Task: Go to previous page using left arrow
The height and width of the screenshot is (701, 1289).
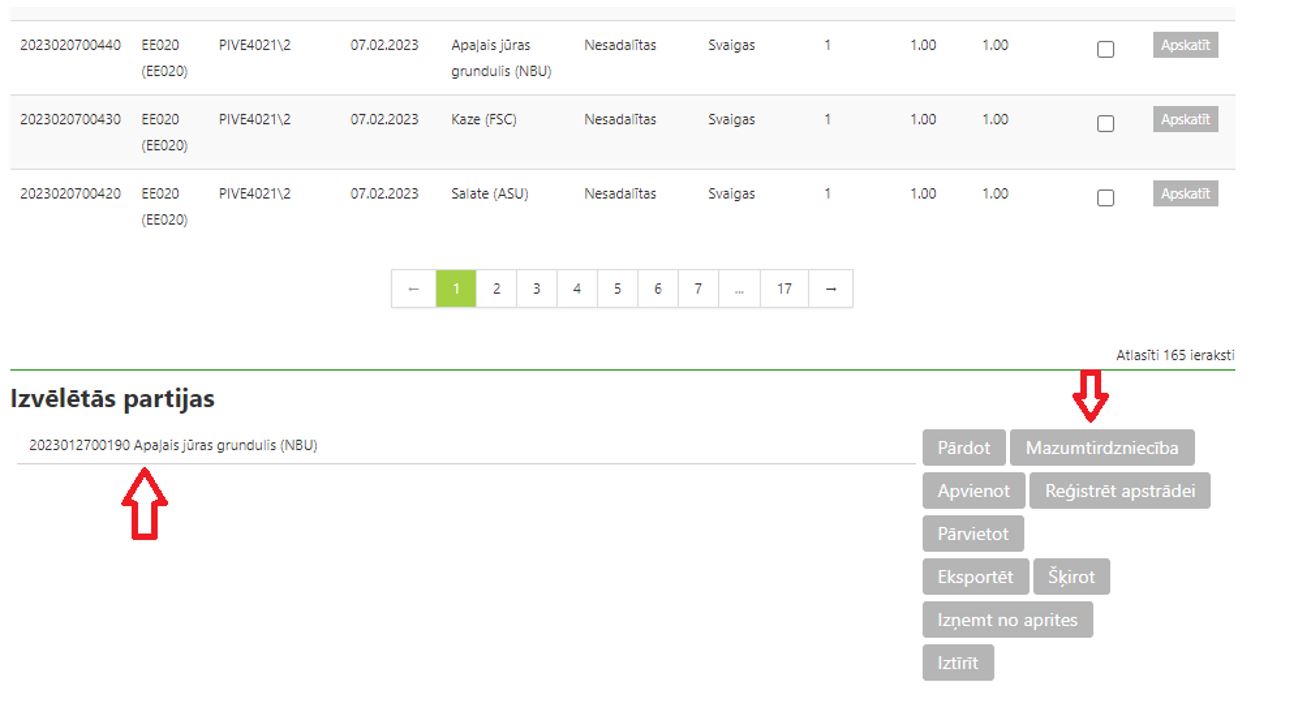Action: click(413, 289)
